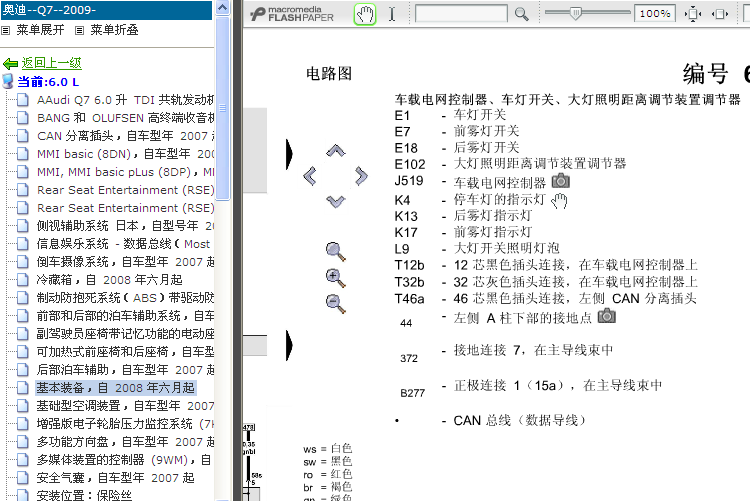Open 可加热式前座椅和后座椅 item
750x501 pixels.
(125, 352)
